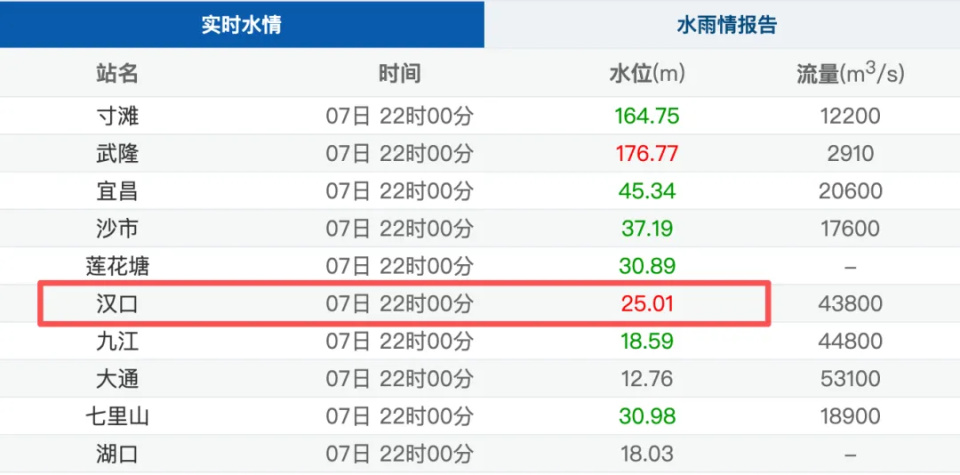Click the 站名 column header
The image size is (960, 475).
[x=117, y=74]
